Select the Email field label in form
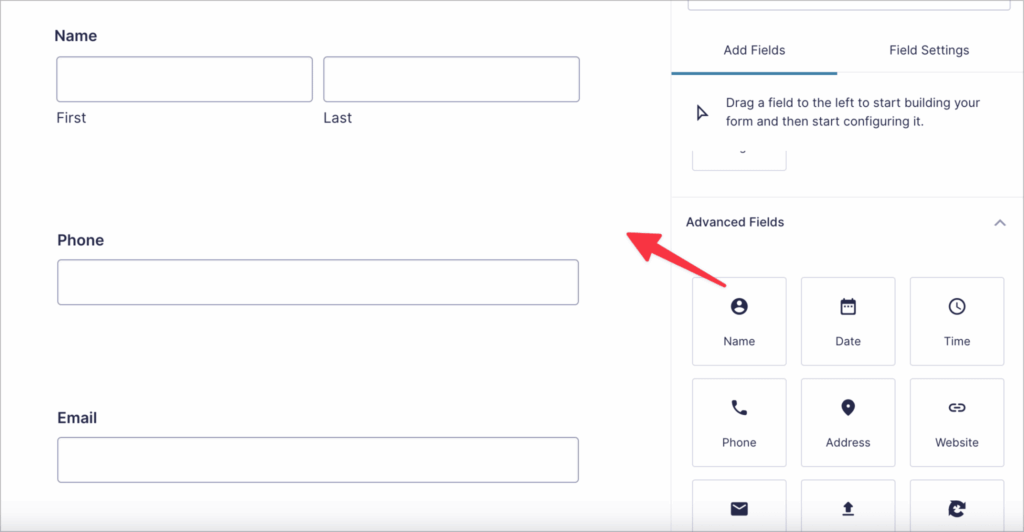Viewport: 1024px width, 532px height. coord(77,418)
